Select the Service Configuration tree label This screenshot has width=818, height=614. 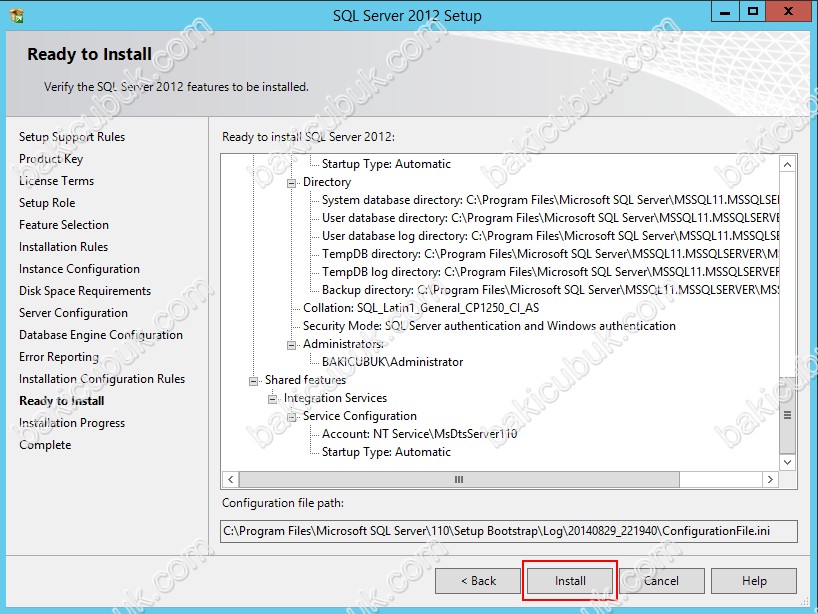coord(360,416)
